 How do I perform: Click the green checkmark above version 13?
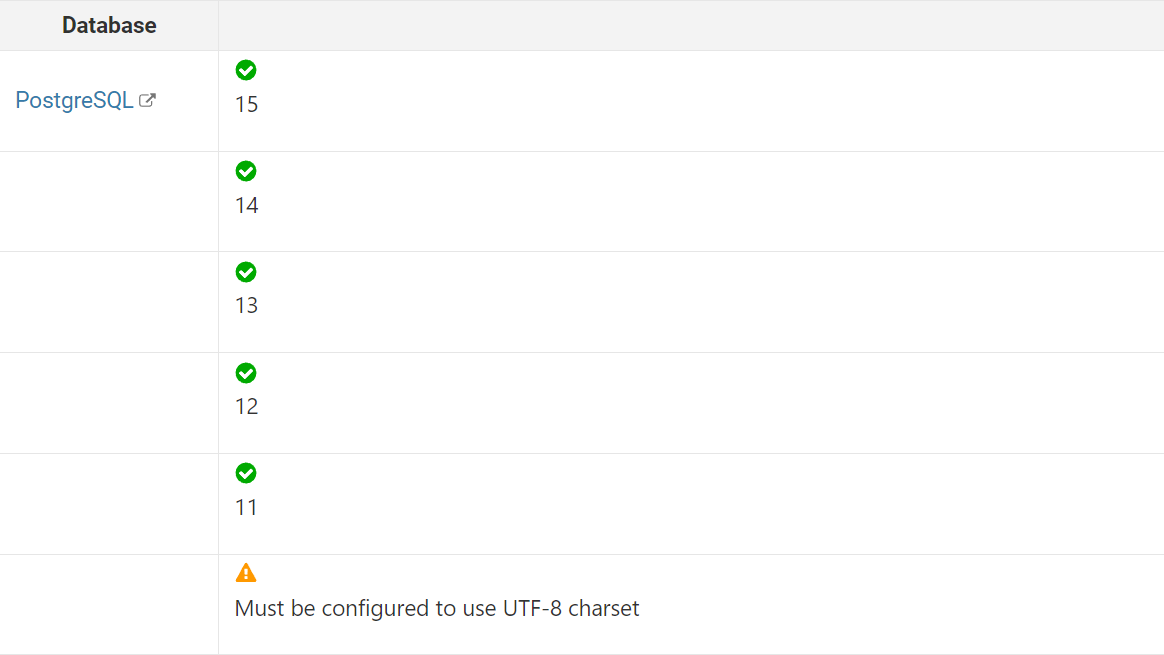click(246, 273)
